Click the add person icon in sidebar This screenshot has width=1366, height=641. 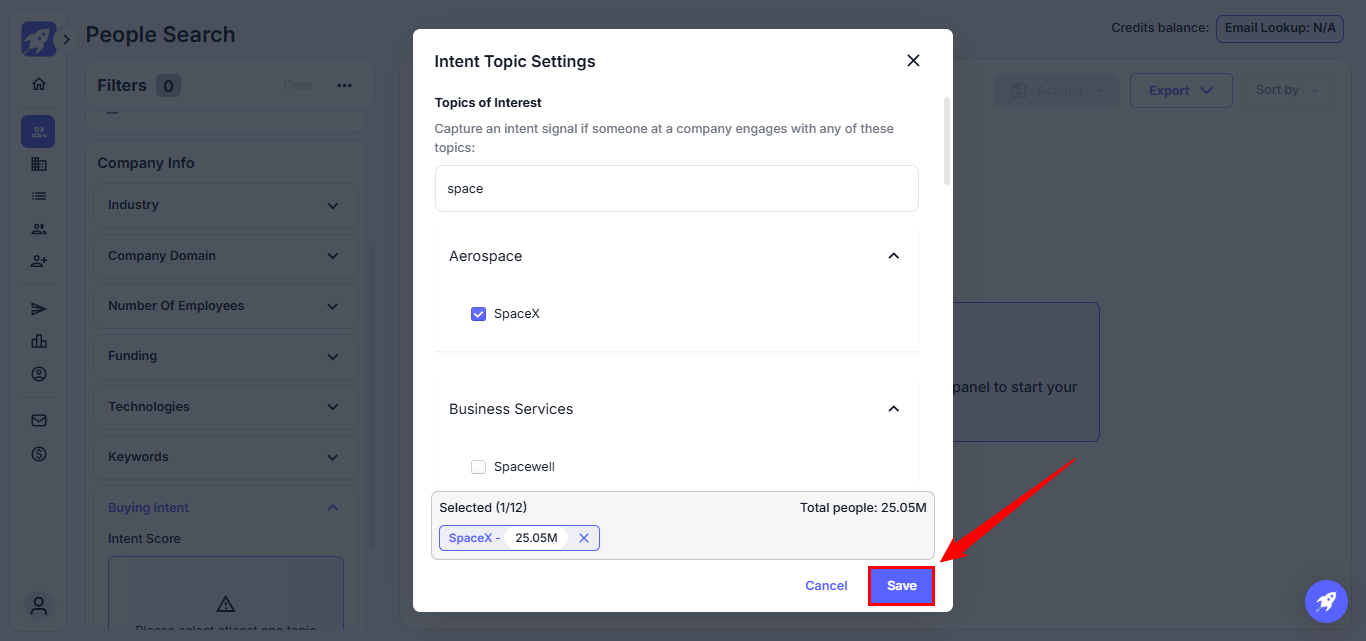39,261
